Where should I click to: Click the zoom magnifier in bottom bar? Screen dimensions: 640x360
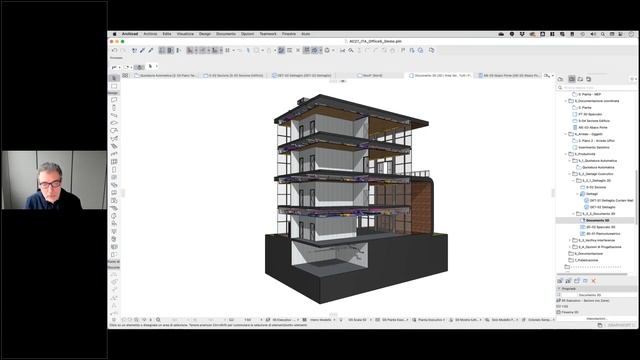click(x=158, y=320)
